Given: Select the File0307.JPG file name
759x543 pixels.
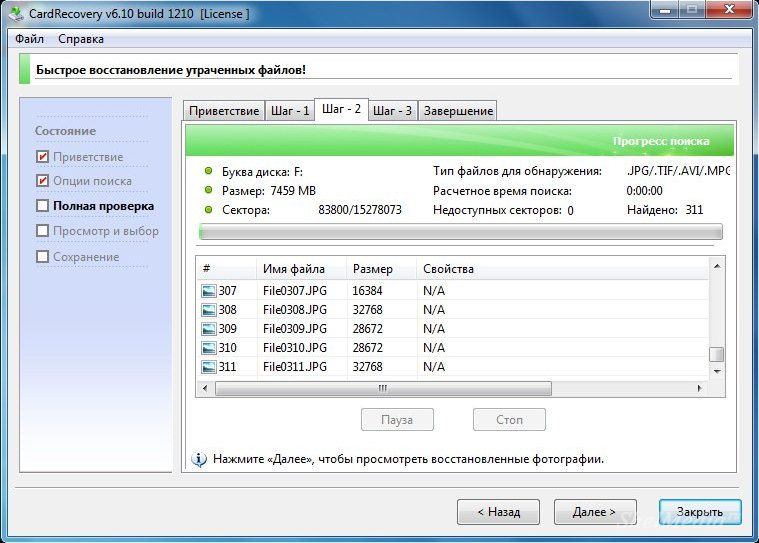Looking at the screenshot, I should (295, 291).
